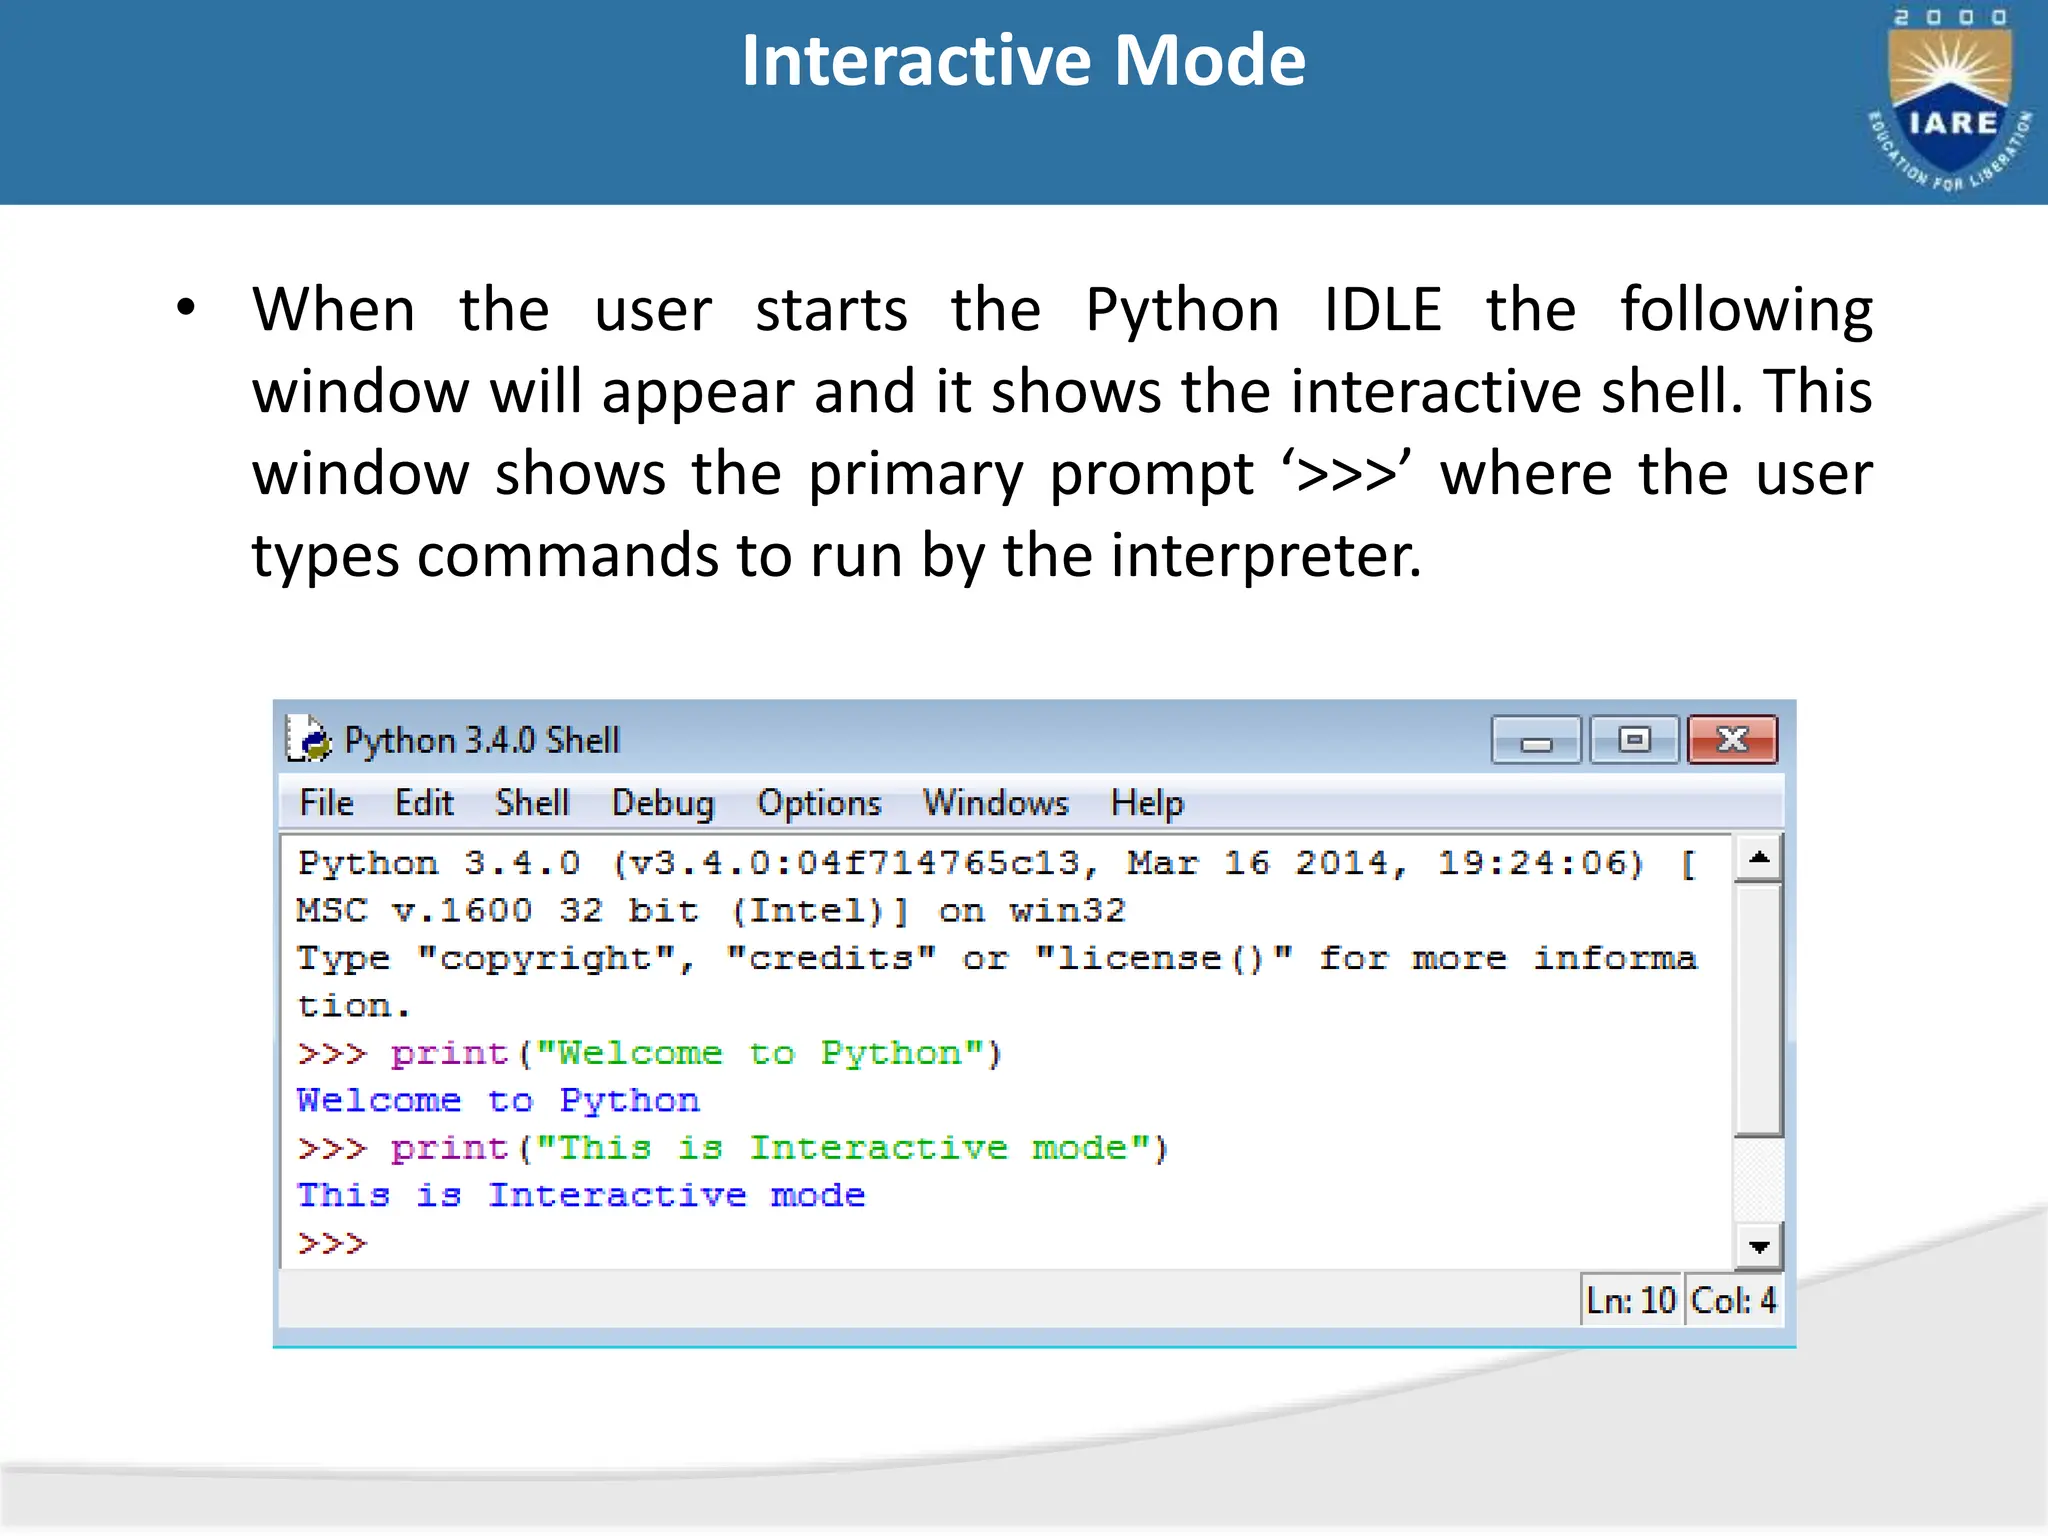Click the scrollbar up arrow
This screenshot has width=2048, height=1536.
point(1759,858)
